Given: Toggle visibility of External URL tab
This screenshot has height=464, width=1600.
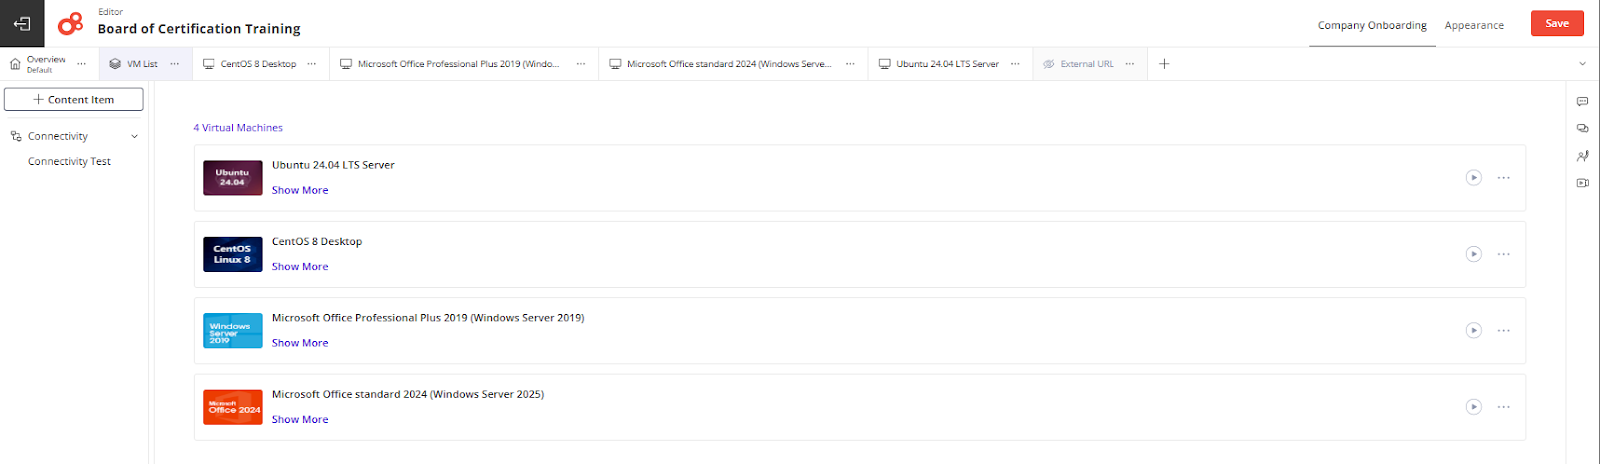Looking at the screenshot, I should click(1049, 64).
